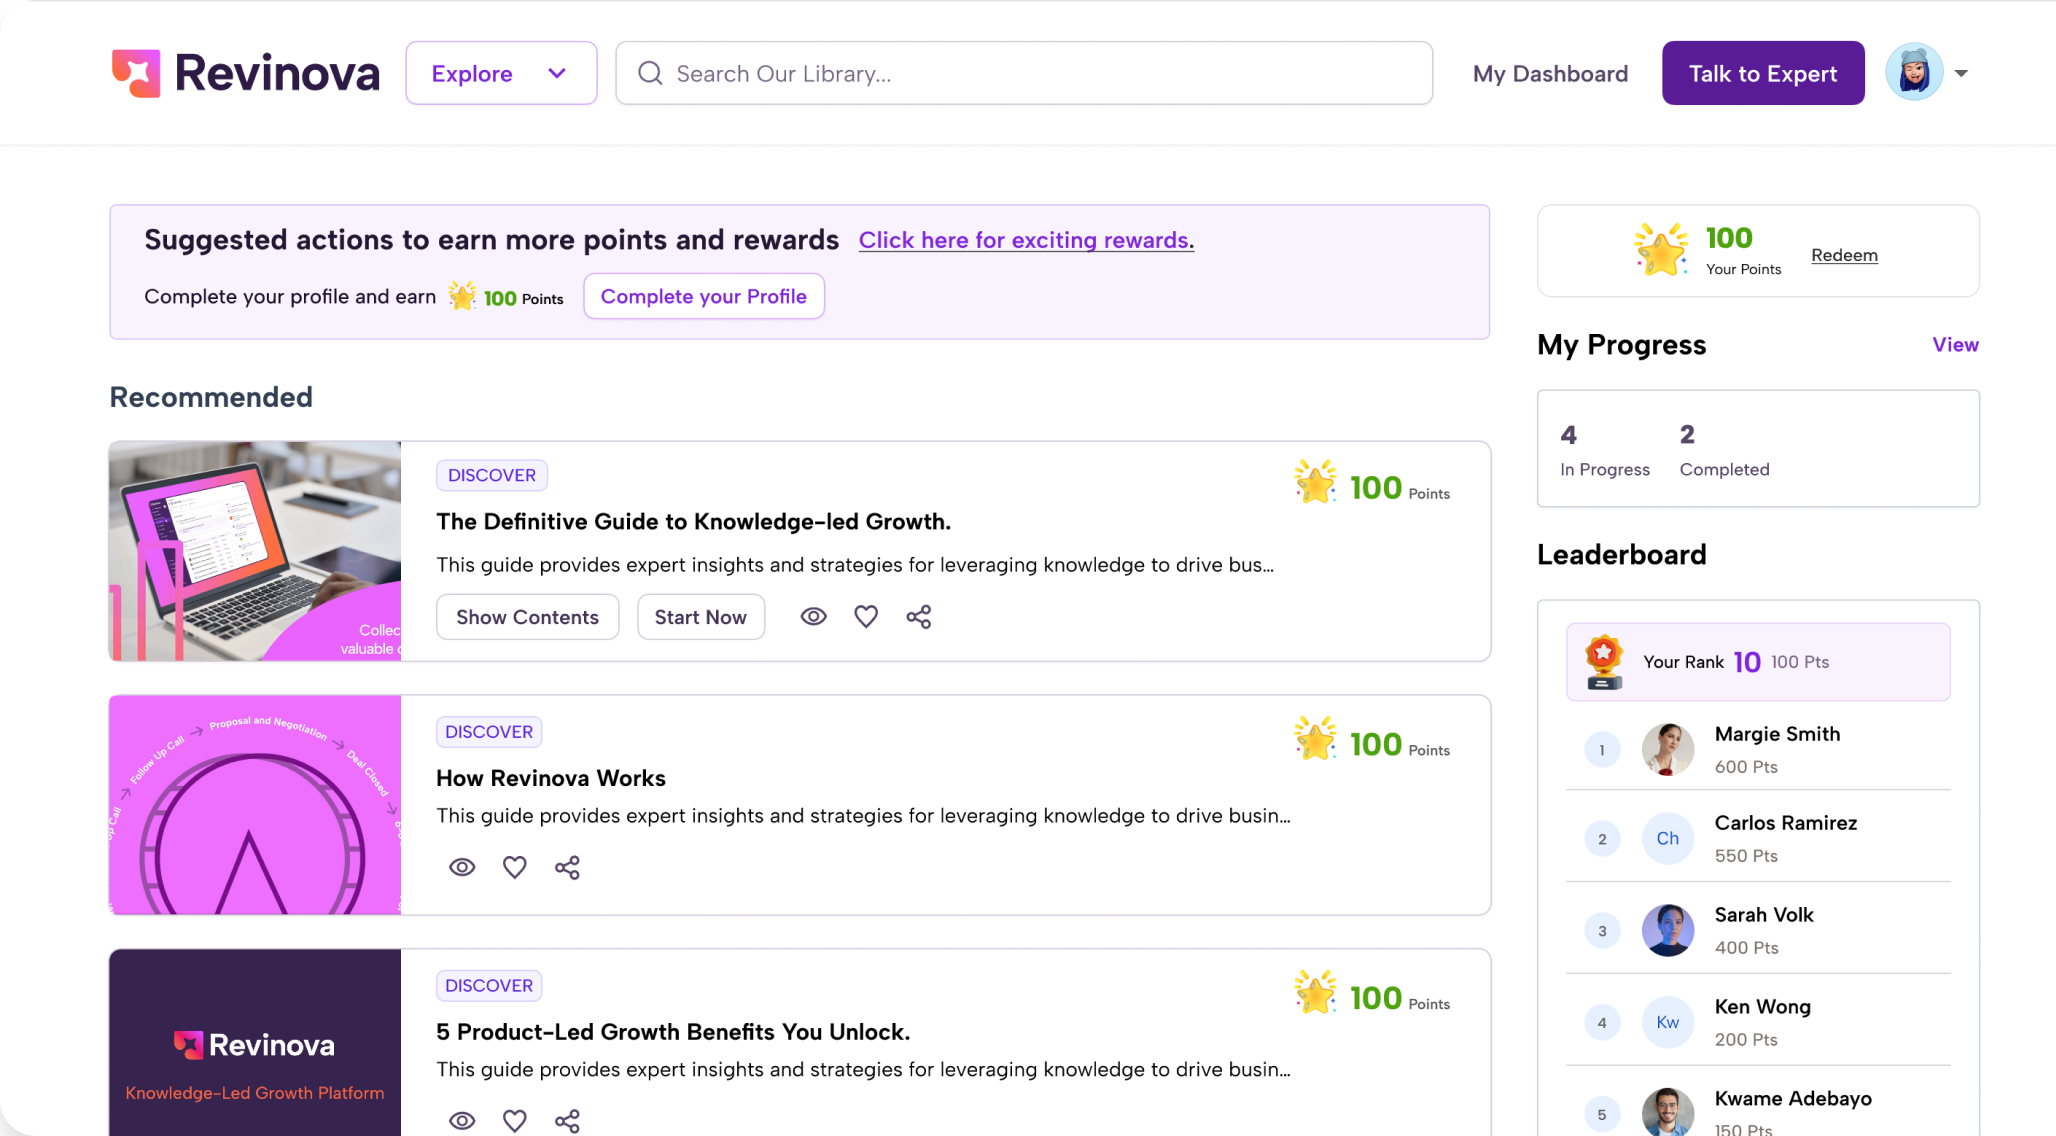
Task: Click Carlos Ramirez's Ch avatar
Action: (1668, 839)
